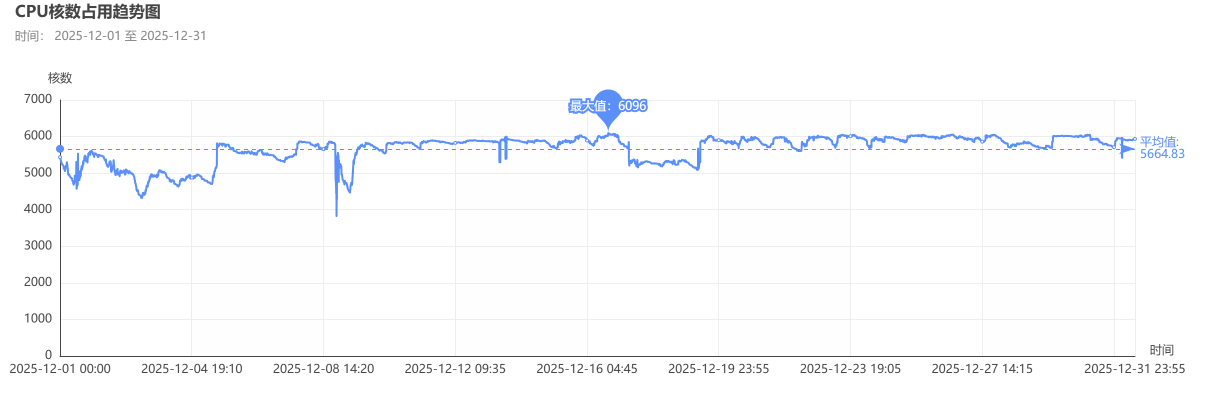Select the chart title CPU核数占用趋势图
This screenshot has height=401, width=1215.
(88, 12)
